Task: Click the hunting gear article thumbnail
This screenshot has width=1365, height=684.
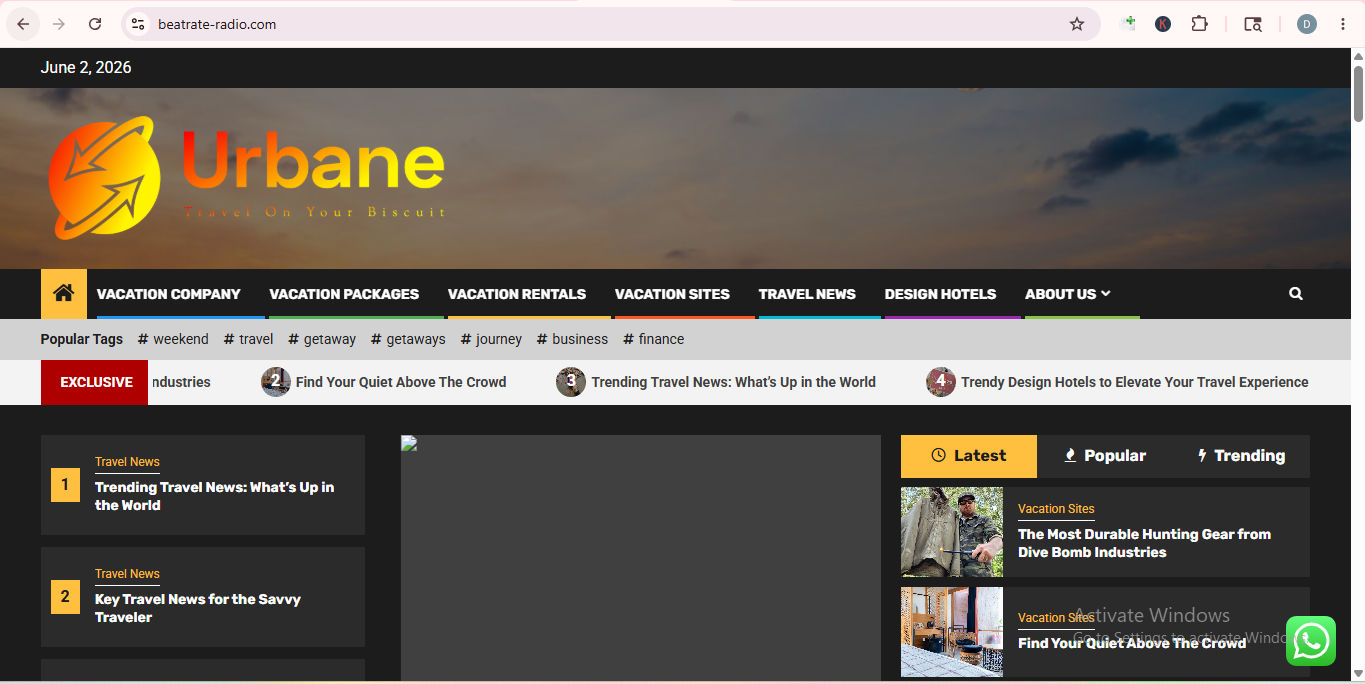Action: [952, 532]
